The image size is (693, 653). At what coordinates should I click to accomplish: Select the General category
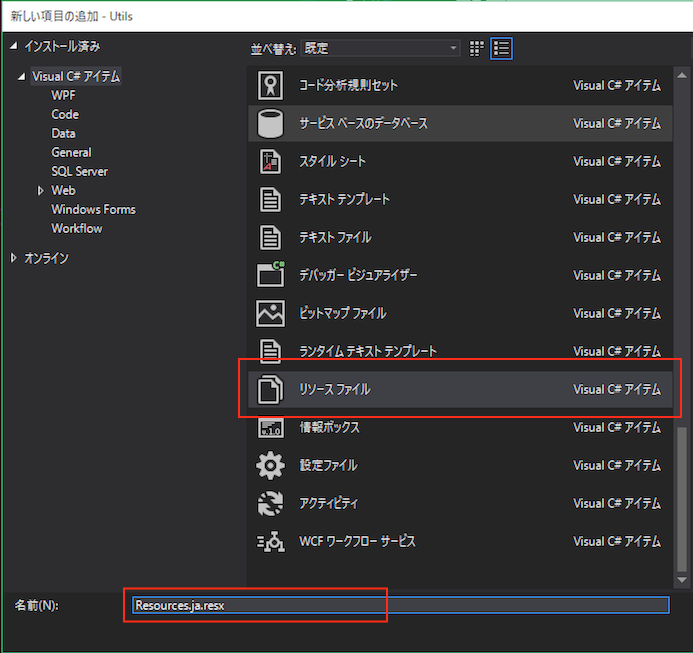(x=71, y=153)
